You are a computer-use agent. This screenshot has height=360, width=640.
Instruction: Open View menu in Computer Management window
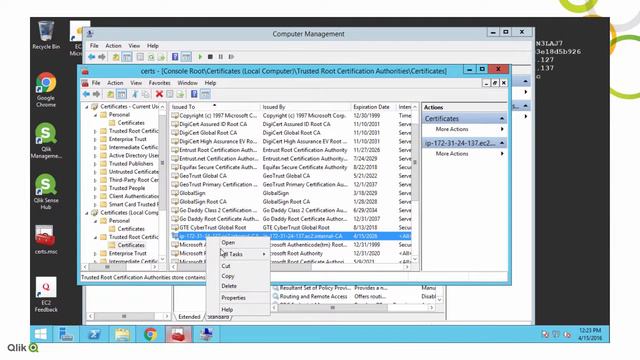pyautogui.click(x=134, y=46)
